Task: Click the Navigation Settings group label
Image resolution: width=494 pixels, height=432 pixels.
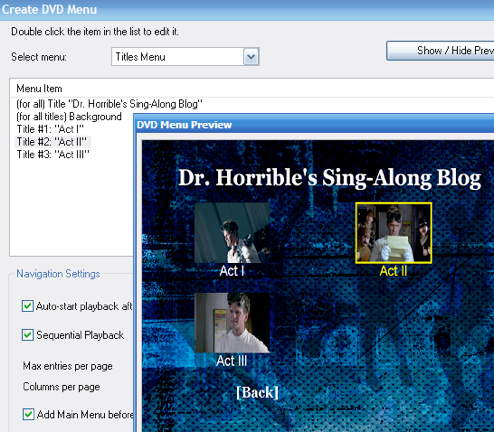Action: [x=58, y=274]
